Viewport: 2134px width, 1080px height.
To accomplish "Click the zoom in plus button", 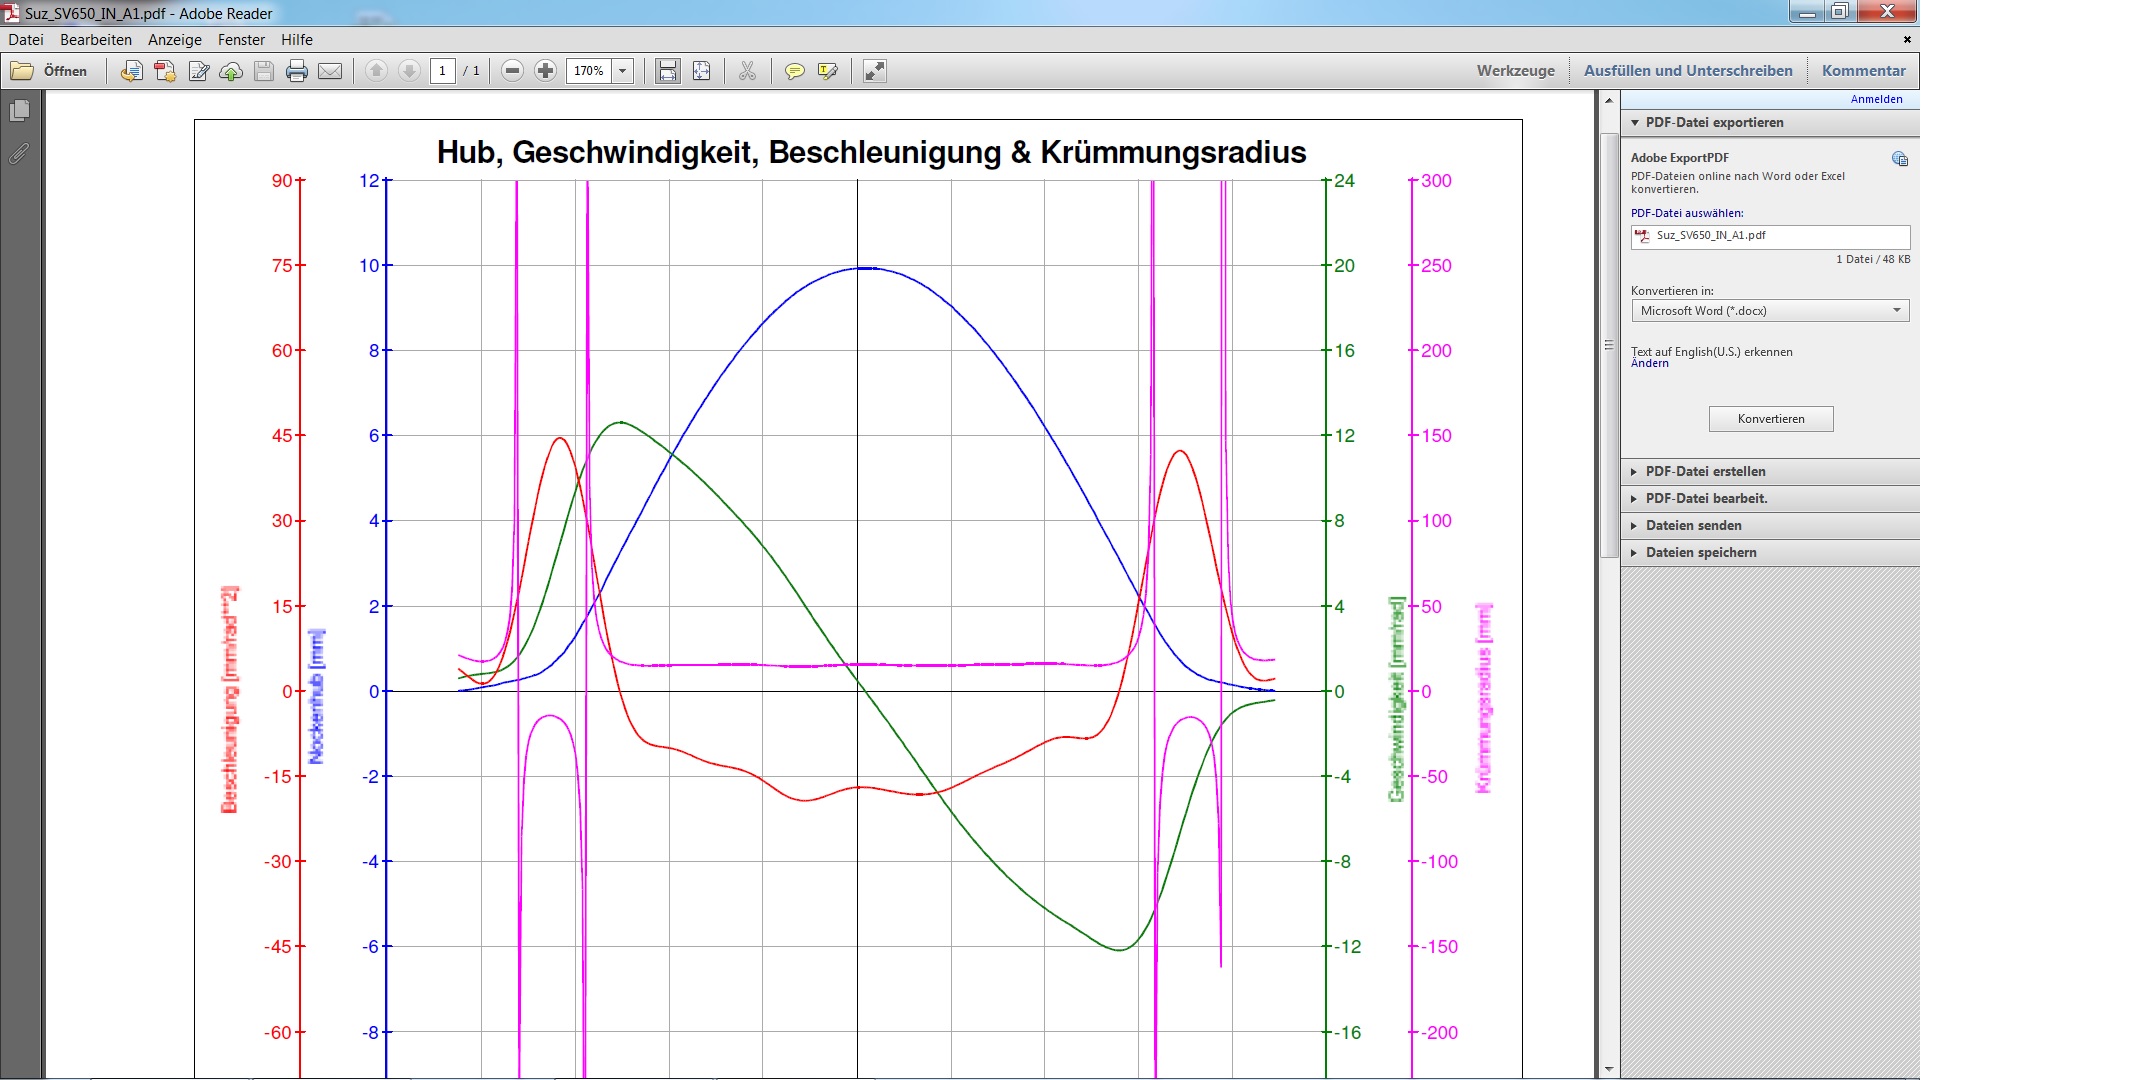I will [x=545, y=71].
